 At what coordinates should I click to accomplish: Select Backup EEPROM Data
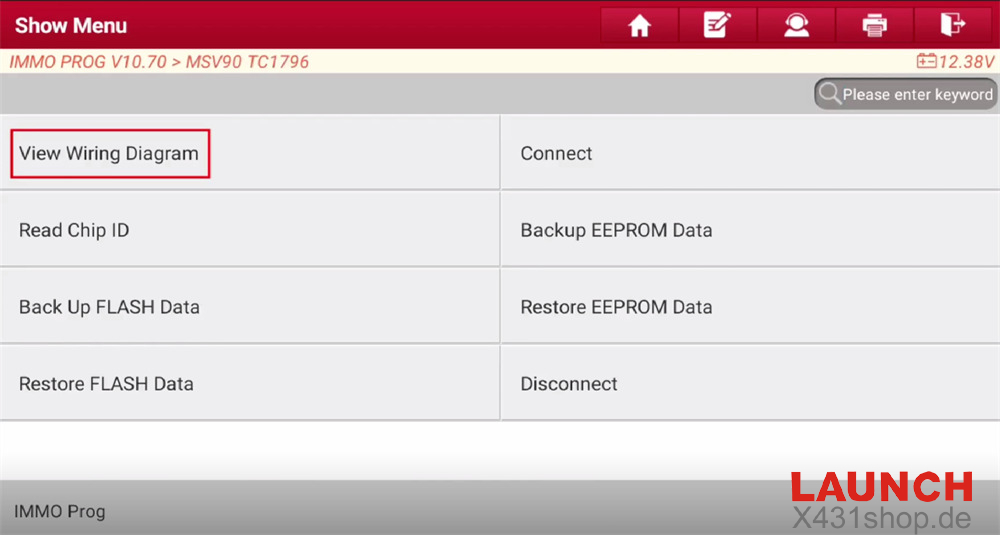pos(616,230)
